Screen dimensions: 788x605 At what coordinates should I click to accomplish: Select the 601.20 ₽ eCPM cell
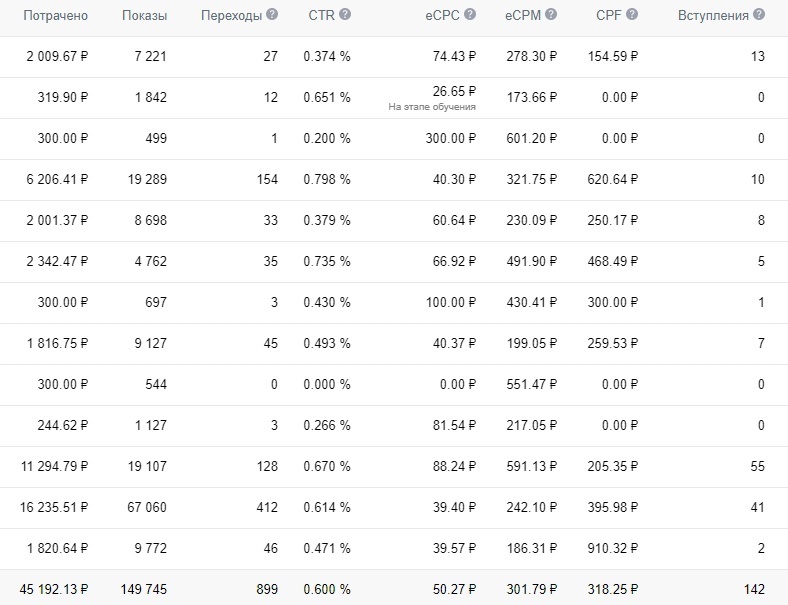pos(531,138)
